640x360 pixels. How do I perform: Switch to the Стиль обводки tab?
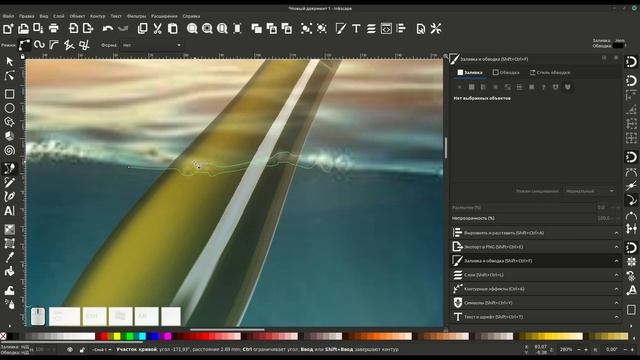(550, 73)
